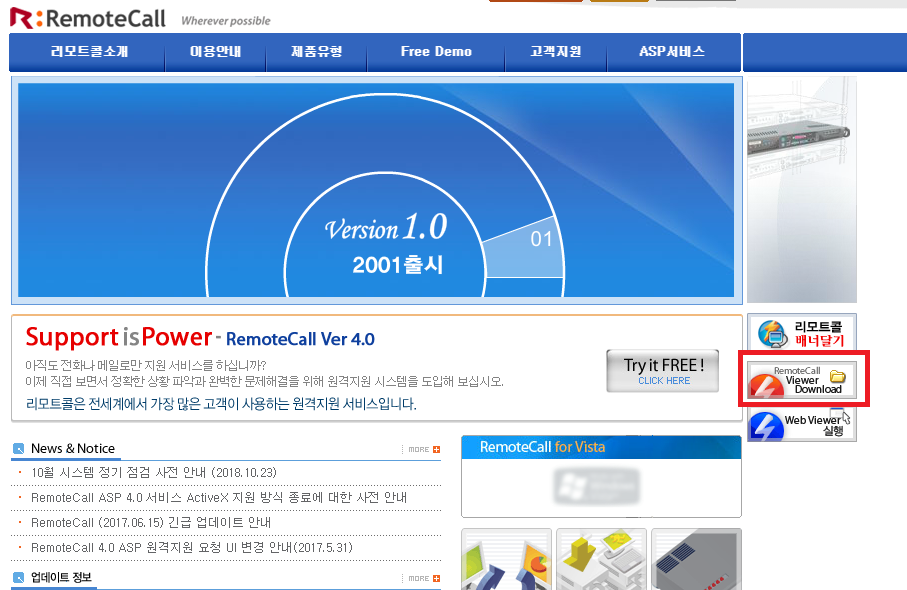Viewport: 907px width, 590px height.
Task: Open the ASP서비스 menu
Action: (672, 51)
